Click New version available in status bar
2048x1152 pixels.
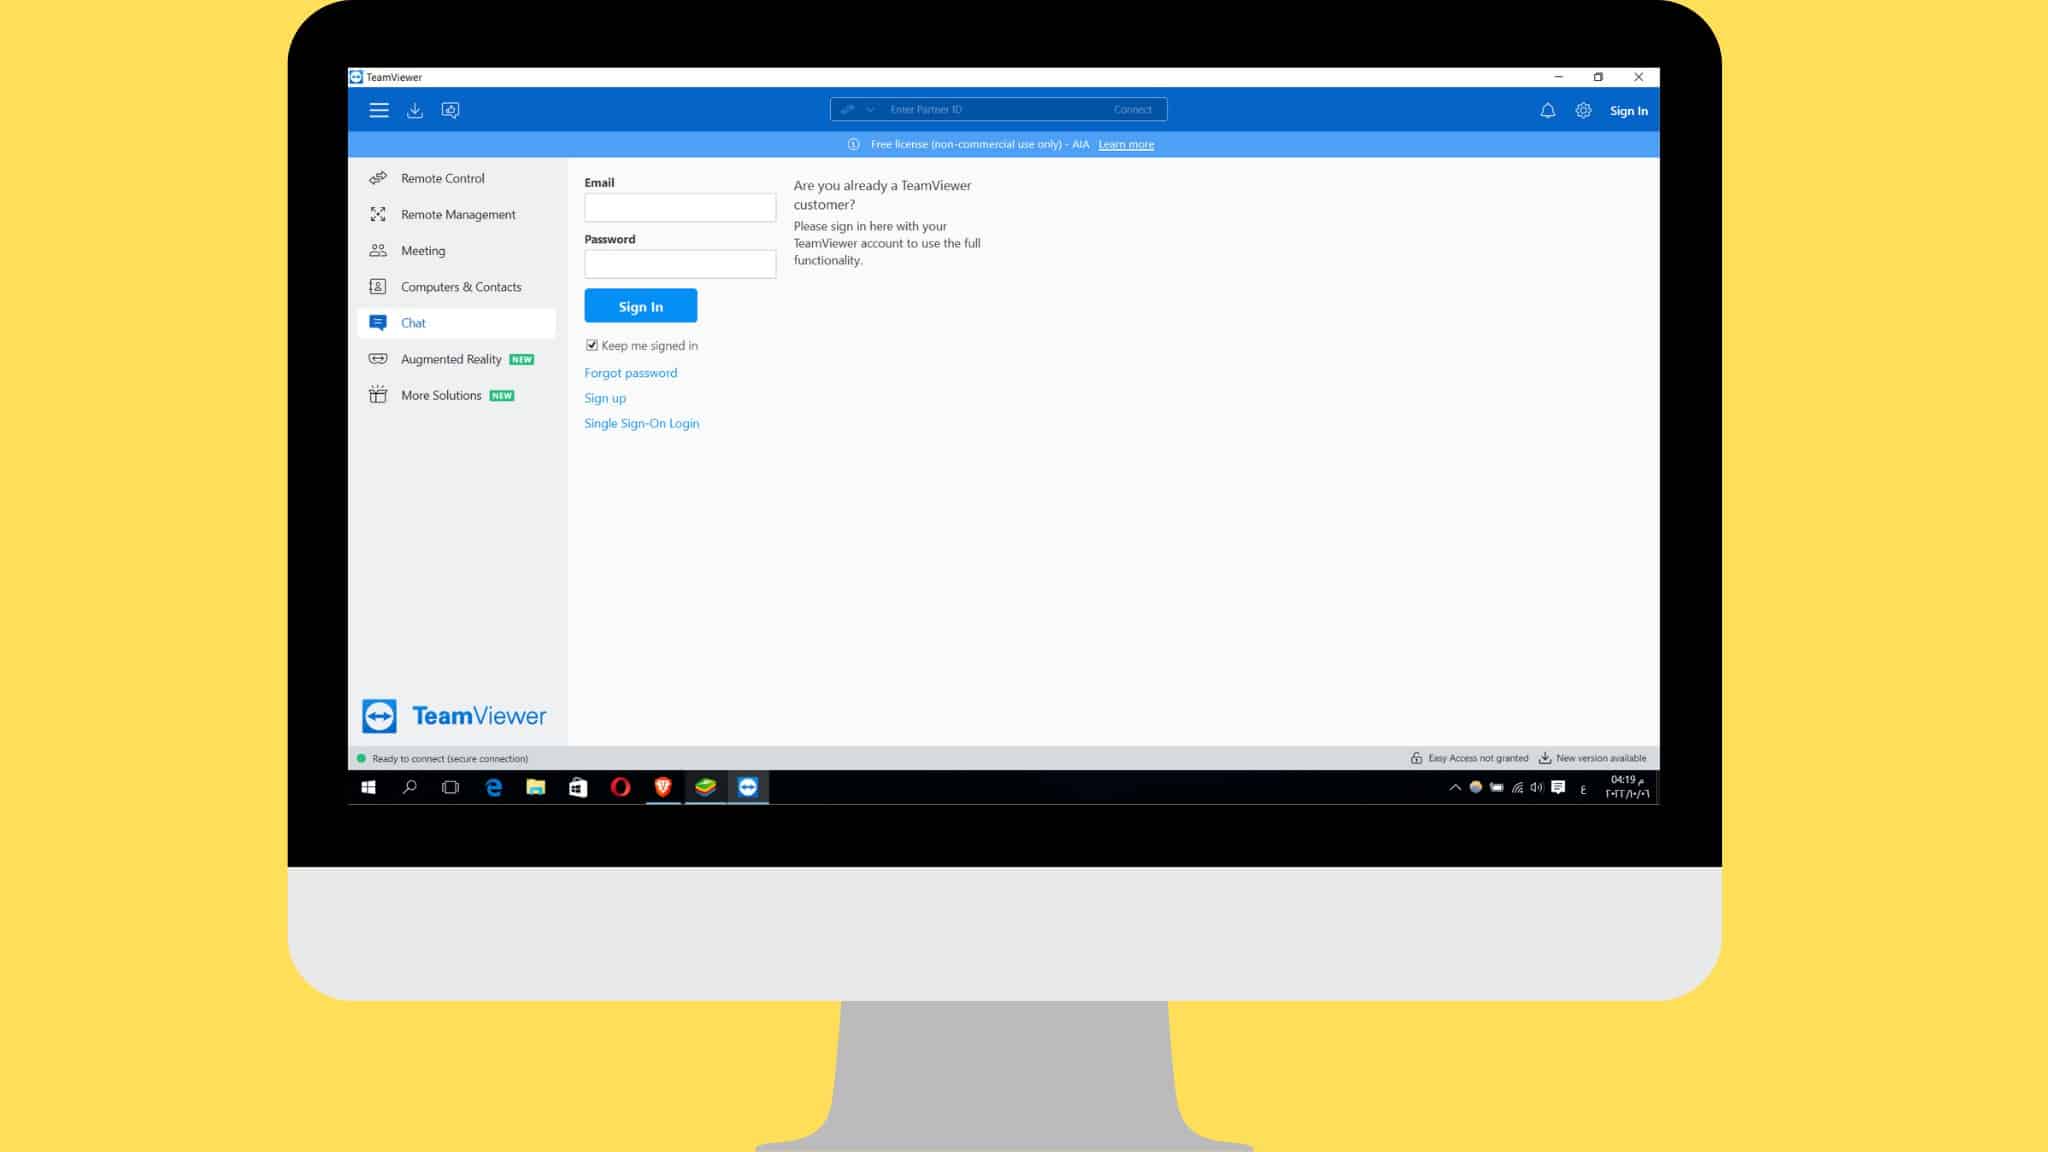(1592, 758)
